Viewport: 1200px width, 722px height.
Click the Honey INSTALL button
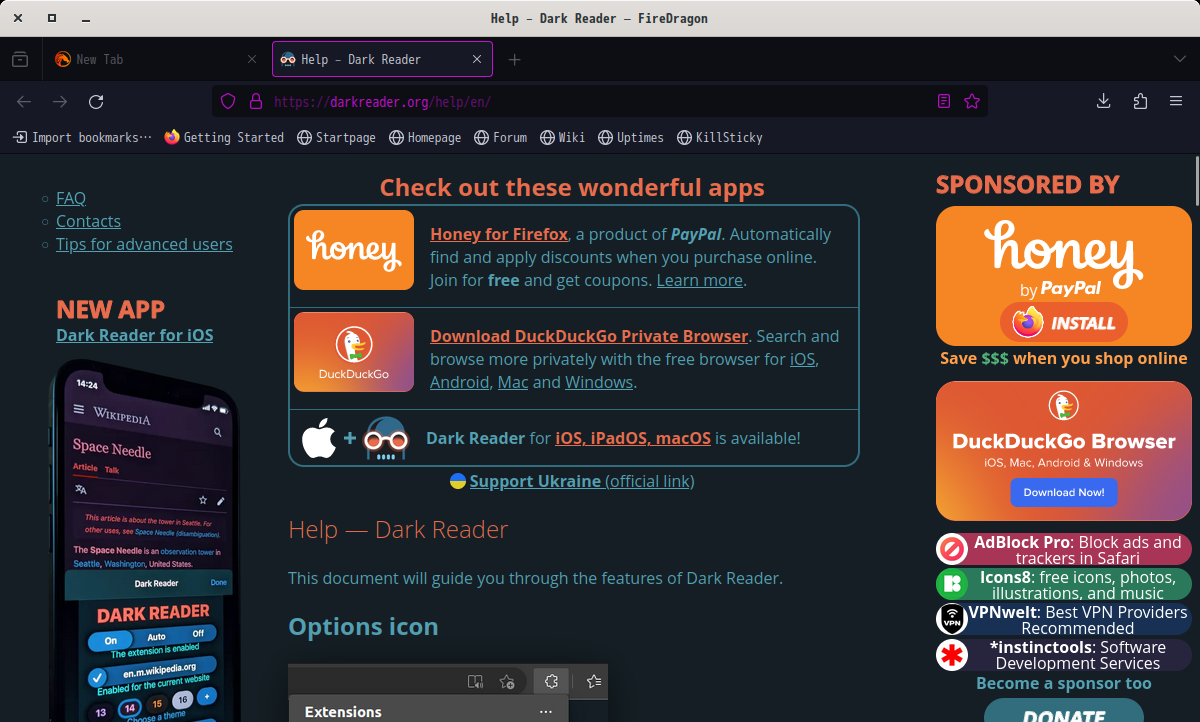(1064, 323)
